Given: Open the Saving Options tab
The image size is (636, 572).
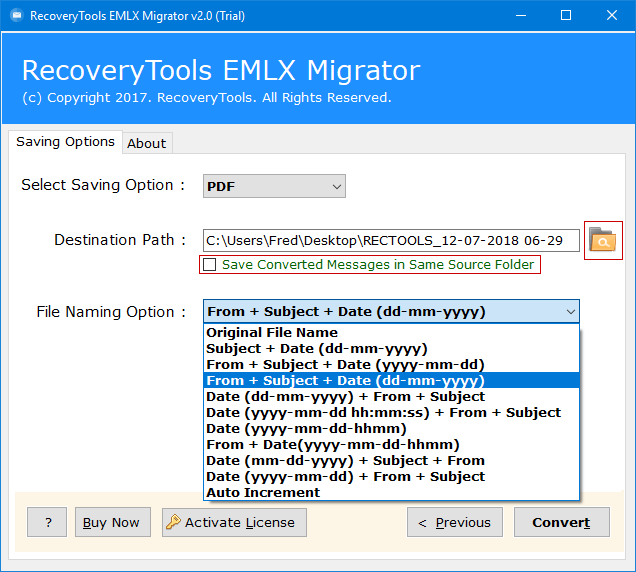Looking at the screenshot, I should pyautogui.click(x=65, y=142).
